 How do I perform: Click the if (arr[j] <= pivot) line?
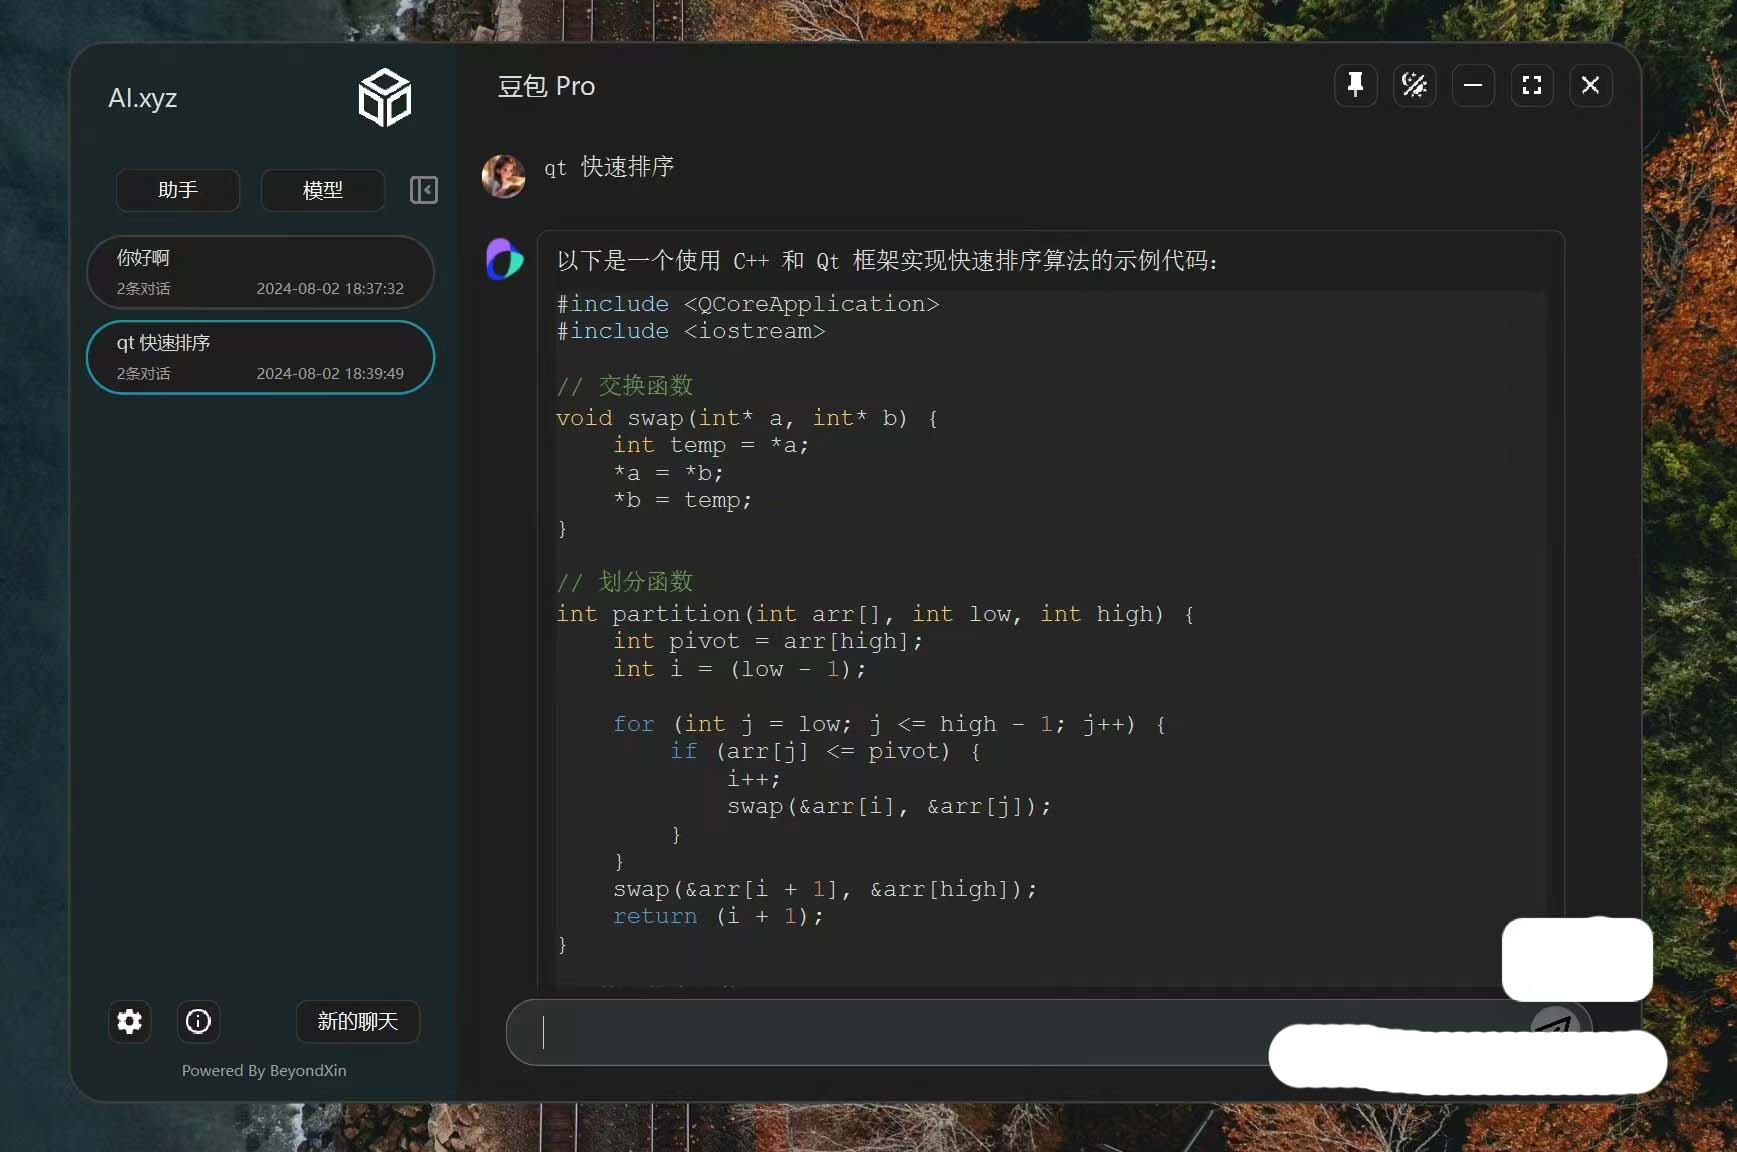coord(826,751)
